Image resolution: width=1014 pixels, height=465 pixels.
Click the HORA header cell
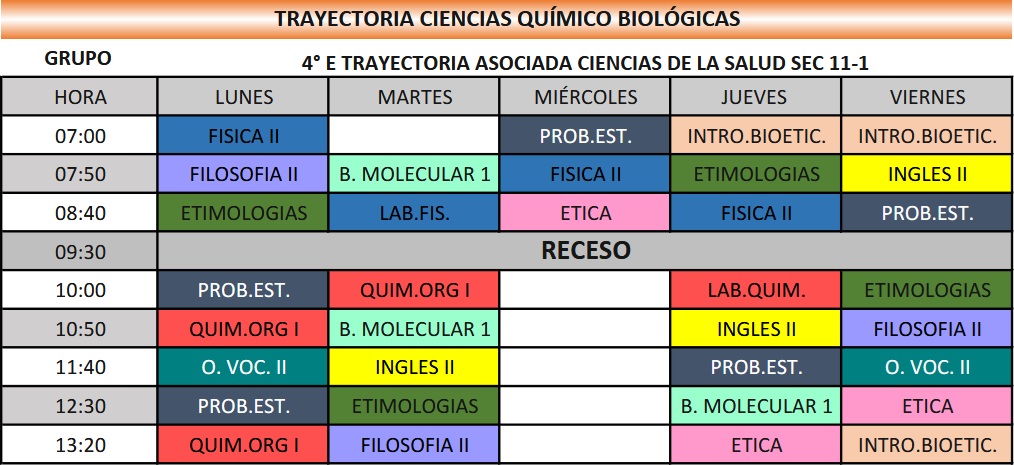[x=80, y=97]
